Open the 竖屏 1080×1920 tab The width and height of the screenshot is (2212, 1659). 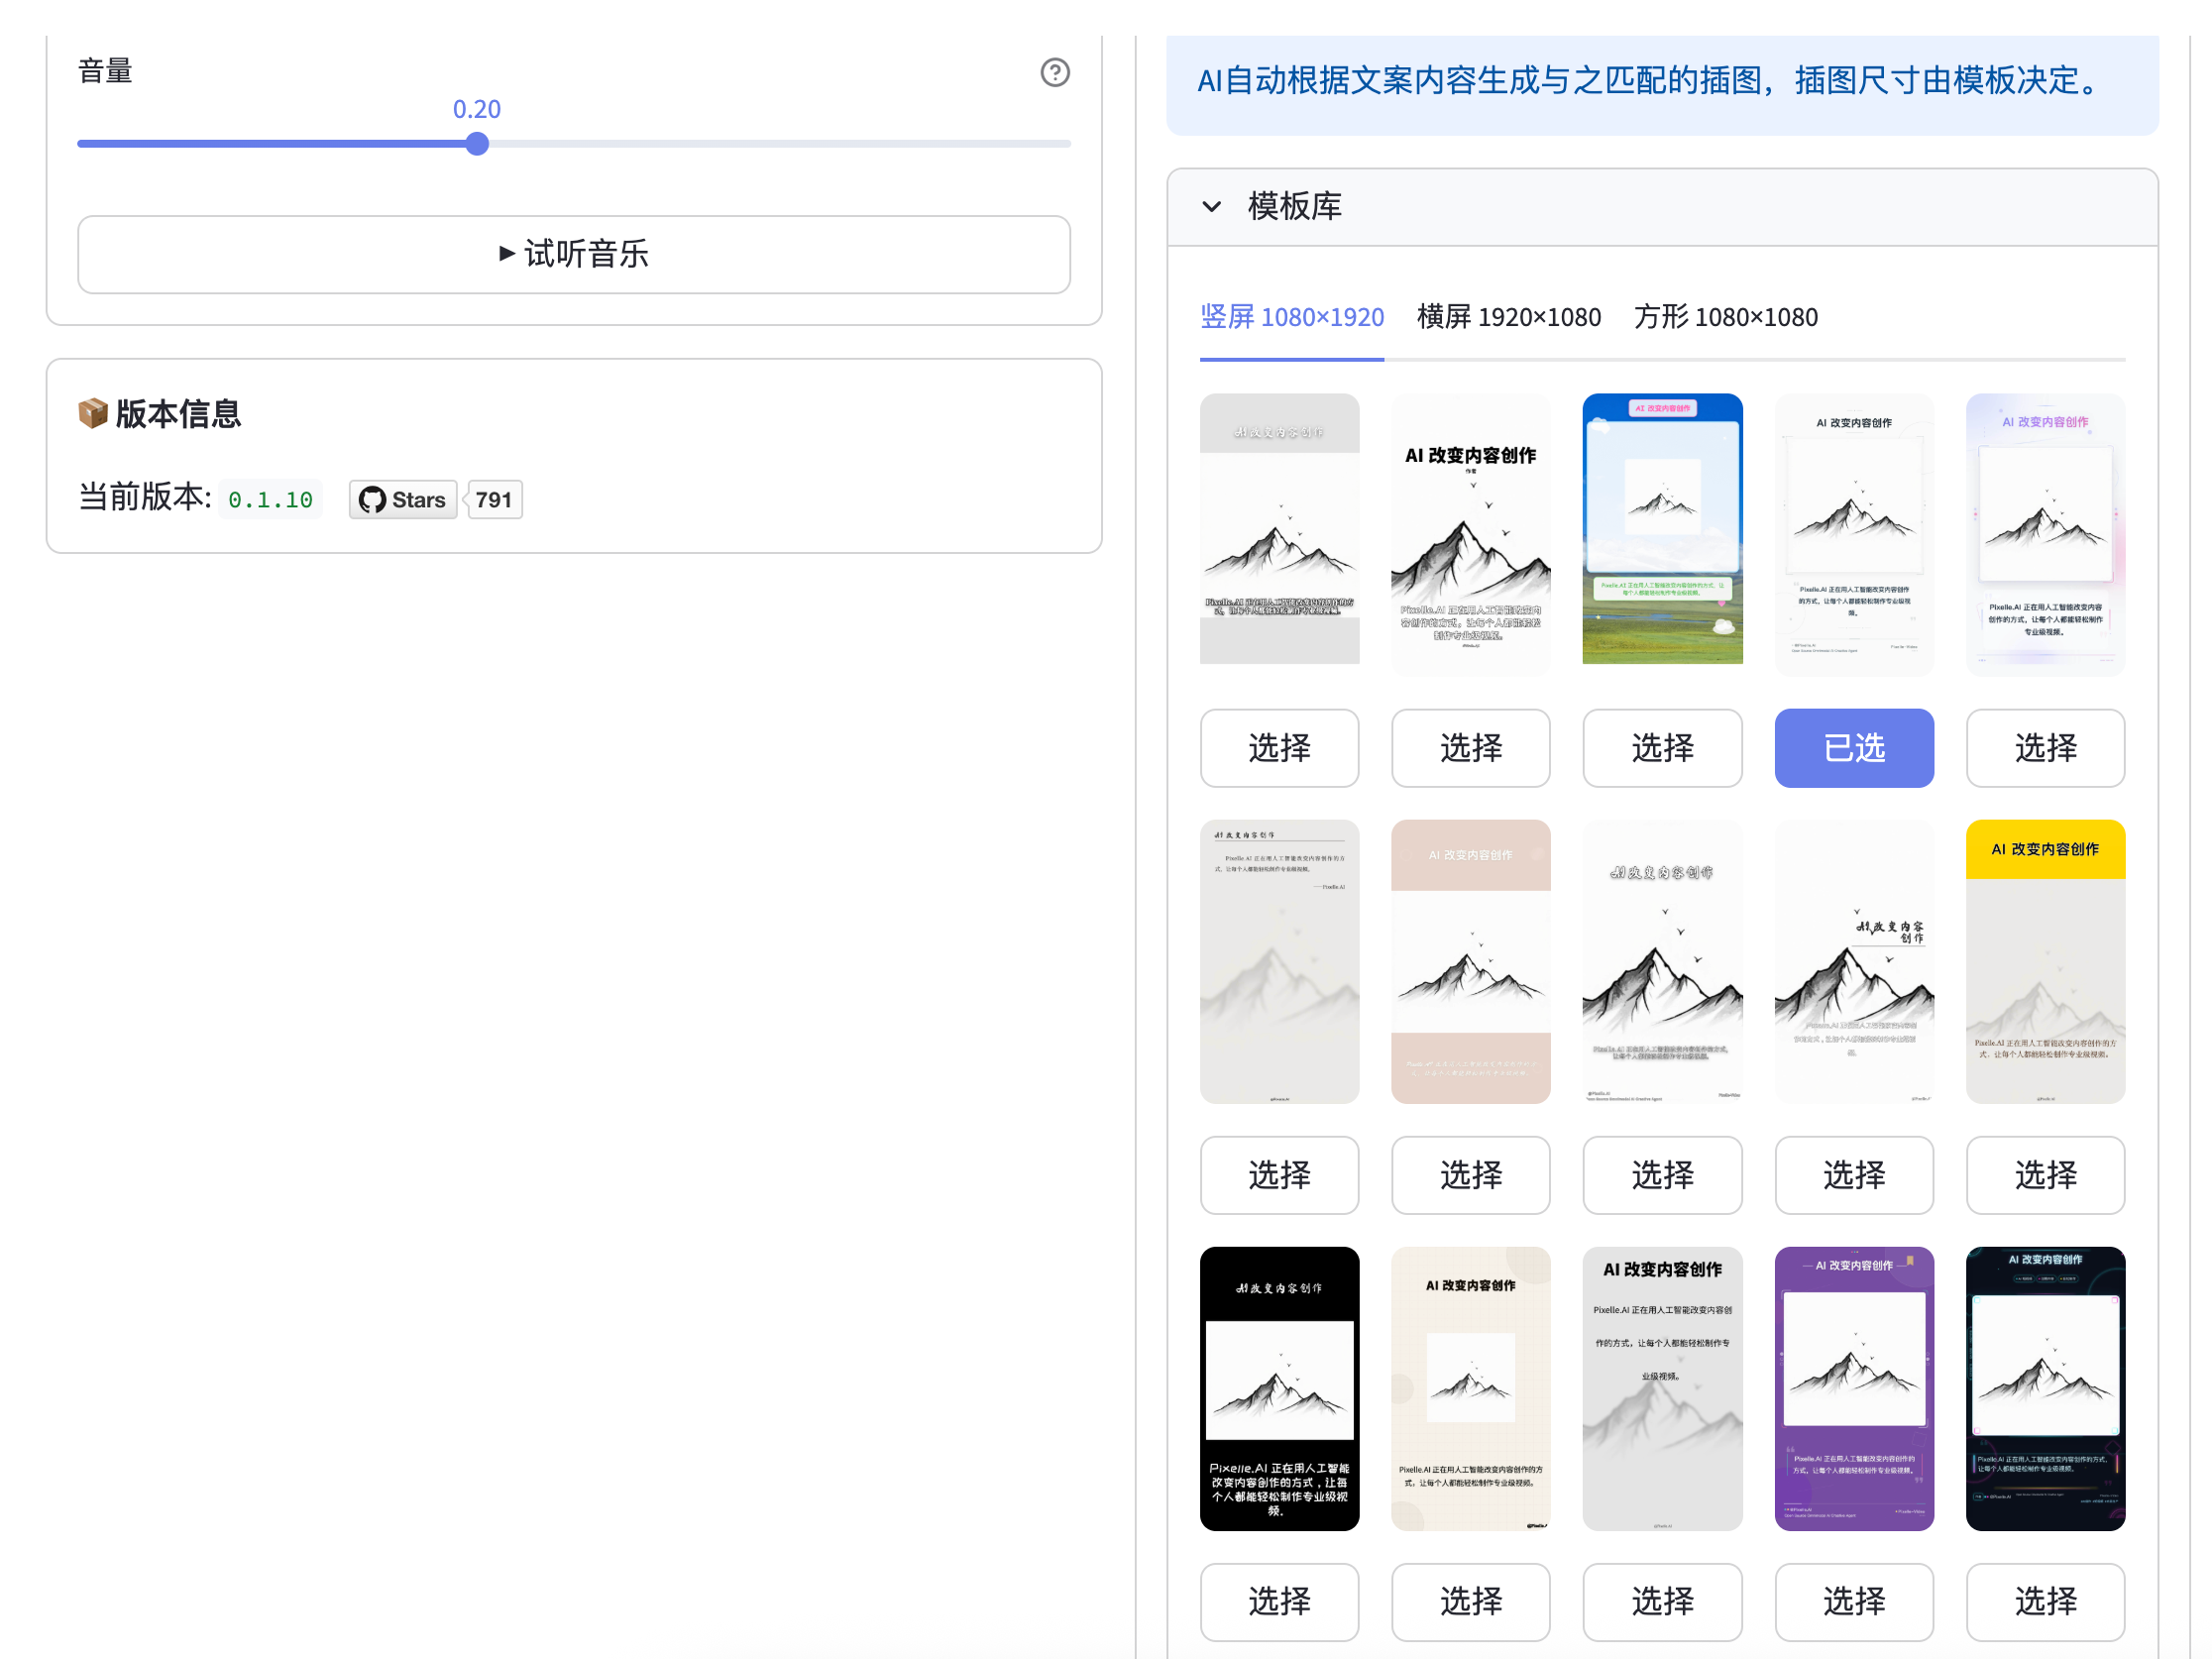[x=1291, y=317]
